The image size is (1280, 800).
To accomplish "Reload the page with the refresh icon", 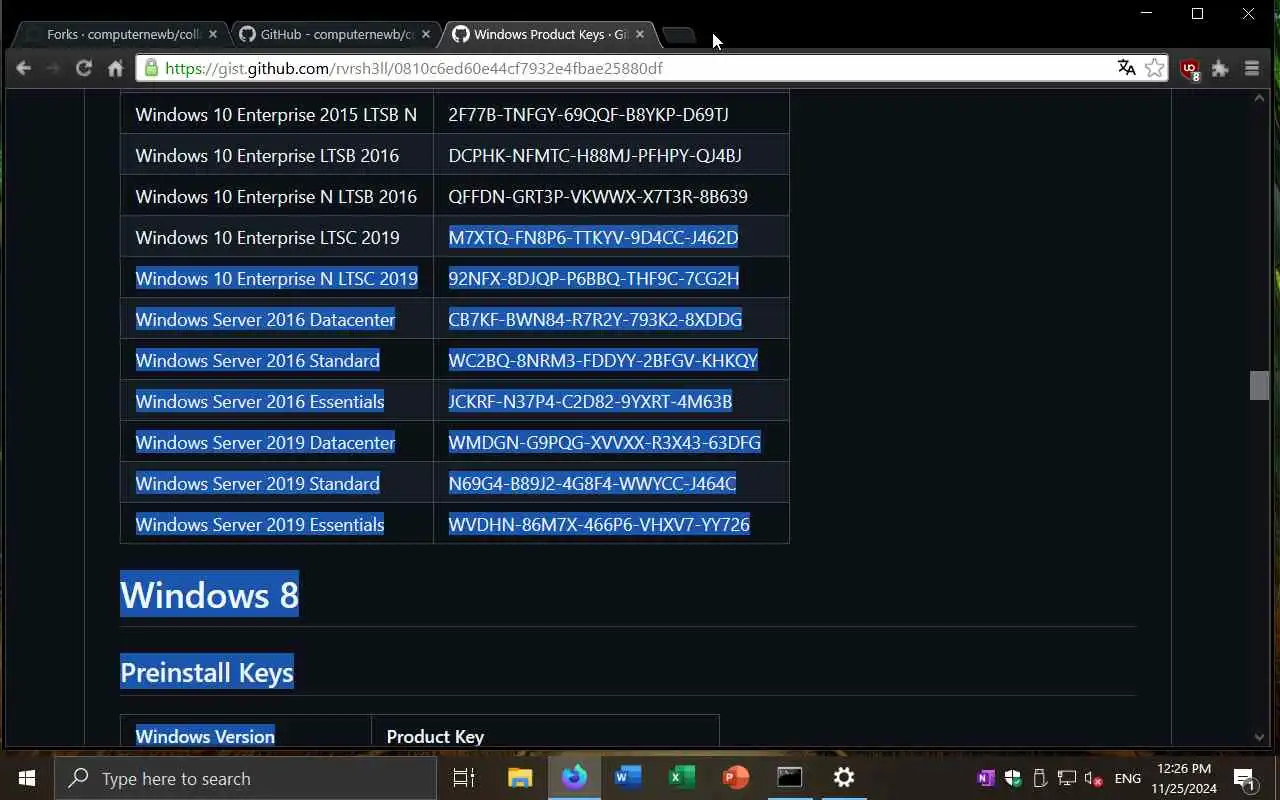I will [x=84, y=68].
